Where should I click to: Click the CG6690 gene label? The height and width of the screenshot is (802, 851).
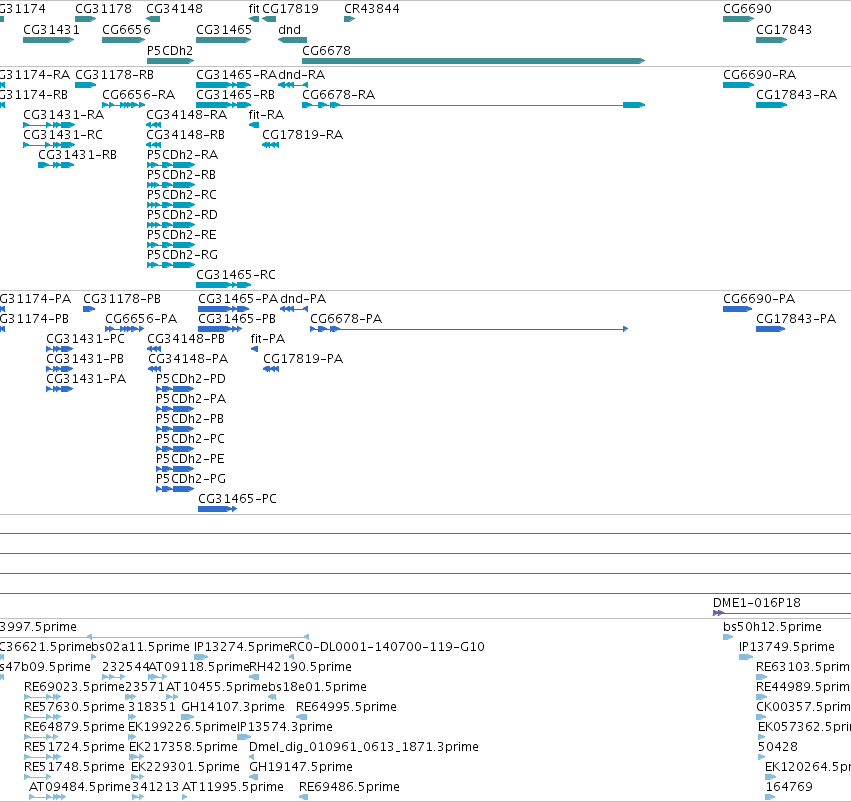(x=747, y=9)
